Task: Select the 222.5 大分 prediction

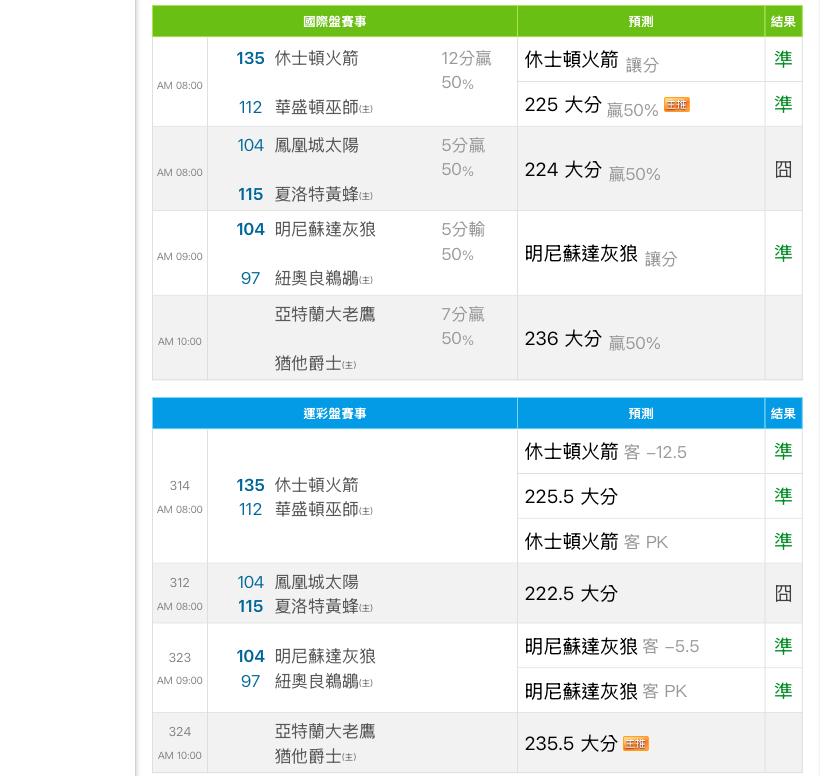Action: pyautogui.click(x=571, y=593)
